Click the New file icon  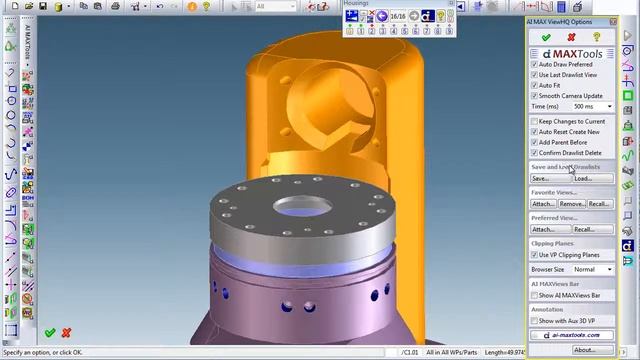coord(15,6)
